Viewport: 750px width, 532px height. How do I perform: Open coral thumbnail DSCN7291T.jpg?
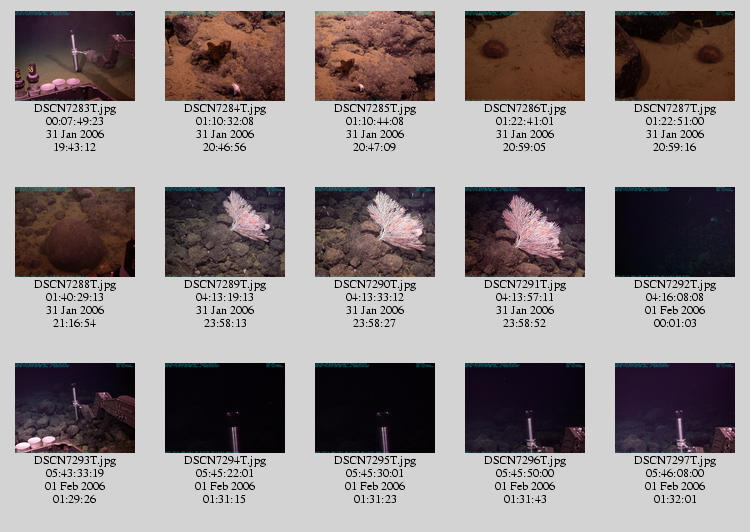pyautogui.click(x=525, y=232)
